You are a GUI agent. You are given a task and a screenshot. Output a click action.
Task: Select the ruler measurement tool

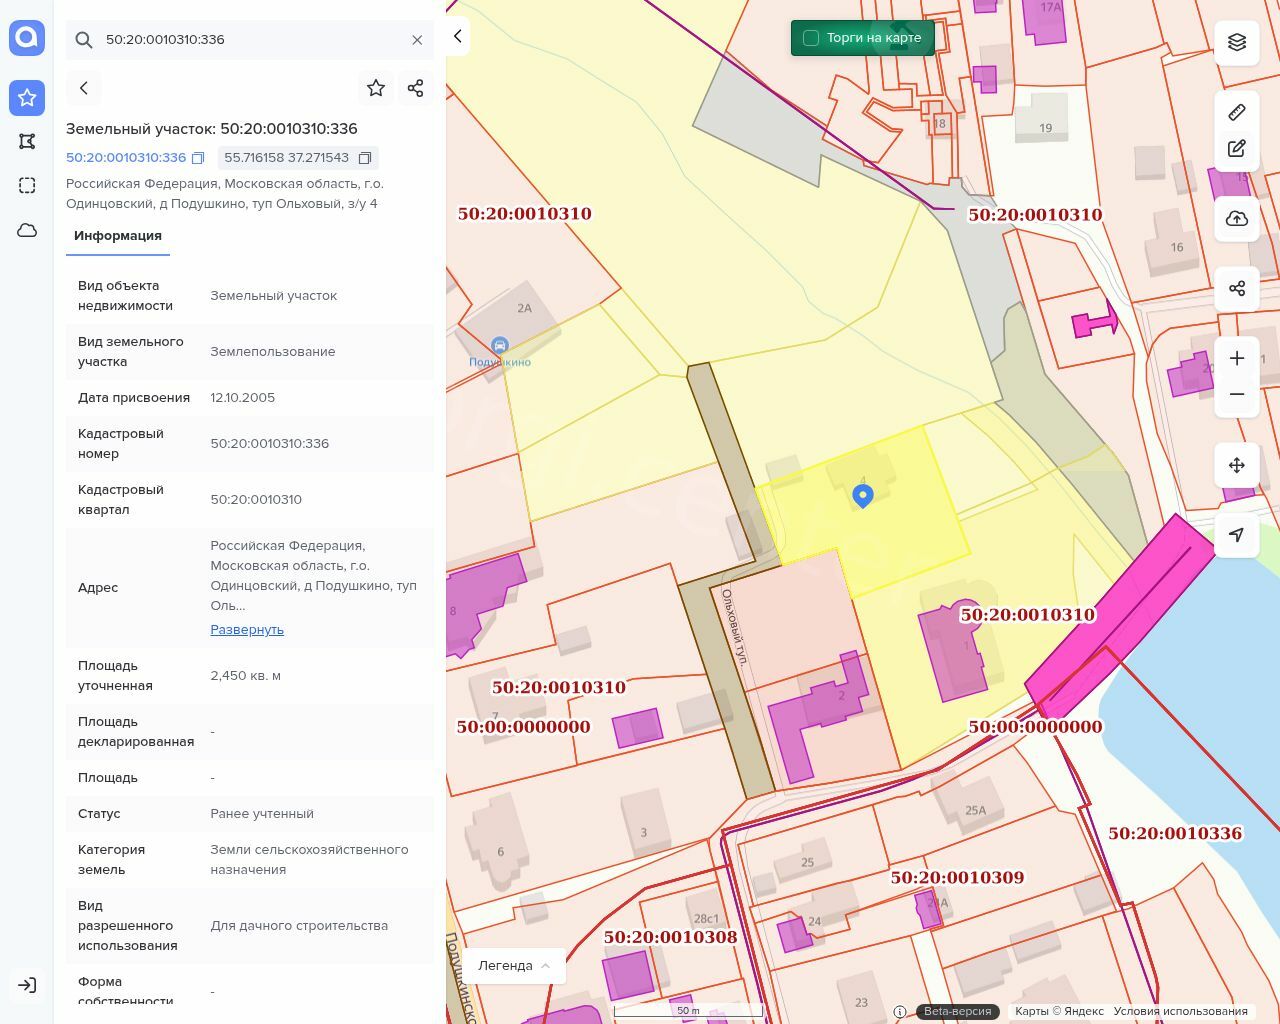[1237, 112]
